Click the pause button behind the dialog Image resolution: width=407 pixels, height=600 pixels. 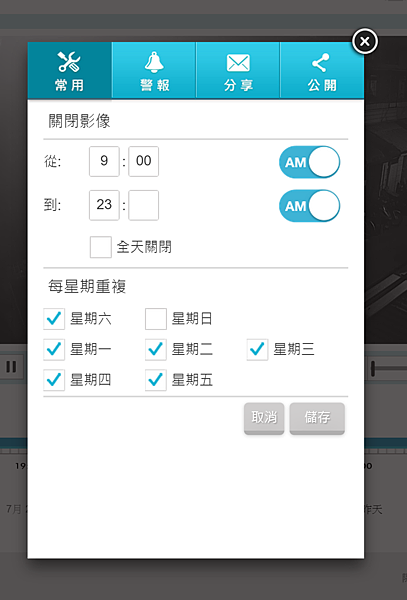click(11, 367)
